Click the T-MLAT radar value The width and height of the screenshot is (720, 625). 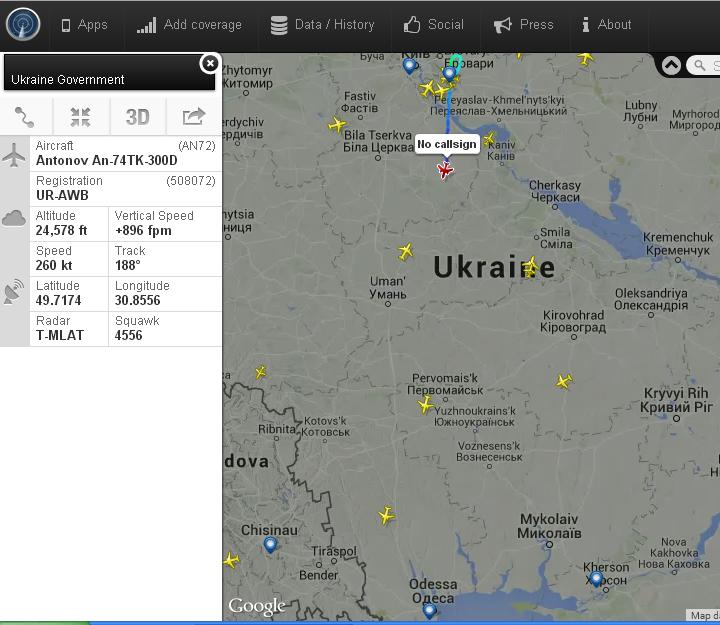click(60, 335)
